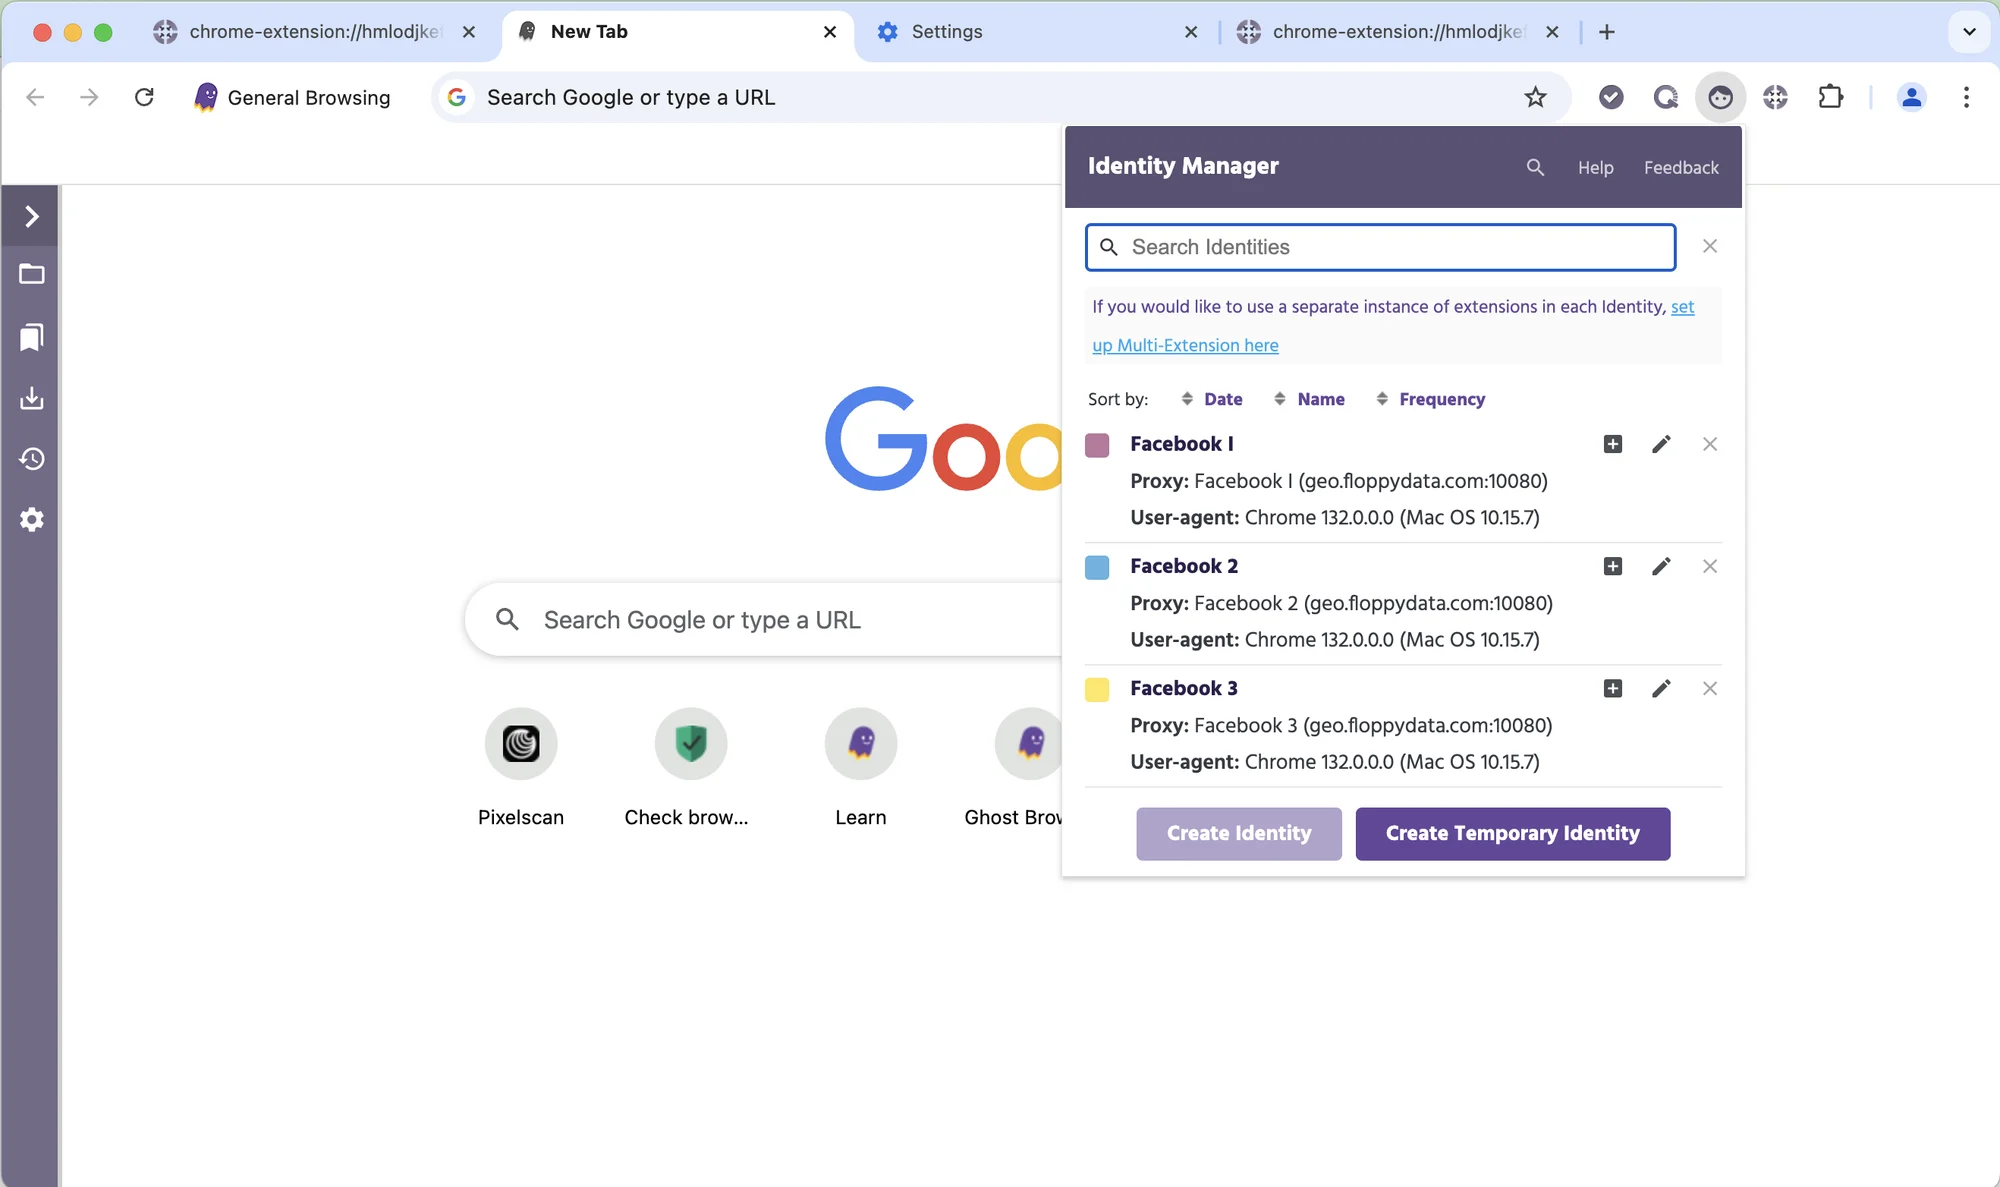Image resolution: width=2000 pixels, height=1187 pixels.
Task: Open the Extensions puzzle icon
Action: click(x=1830, y=97)
